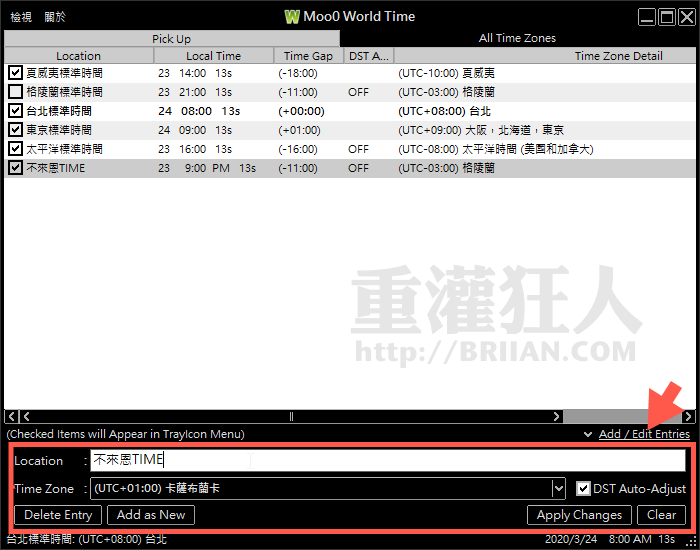Click the Time Gap column header
The image size is (700, 550).
308,56
